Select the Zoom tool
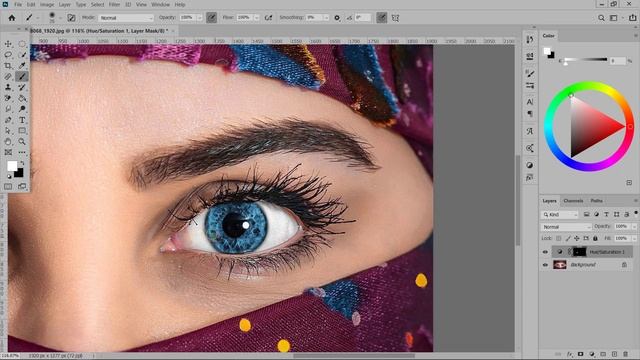This screenshot has height=360, width=640. pos(22,141)
